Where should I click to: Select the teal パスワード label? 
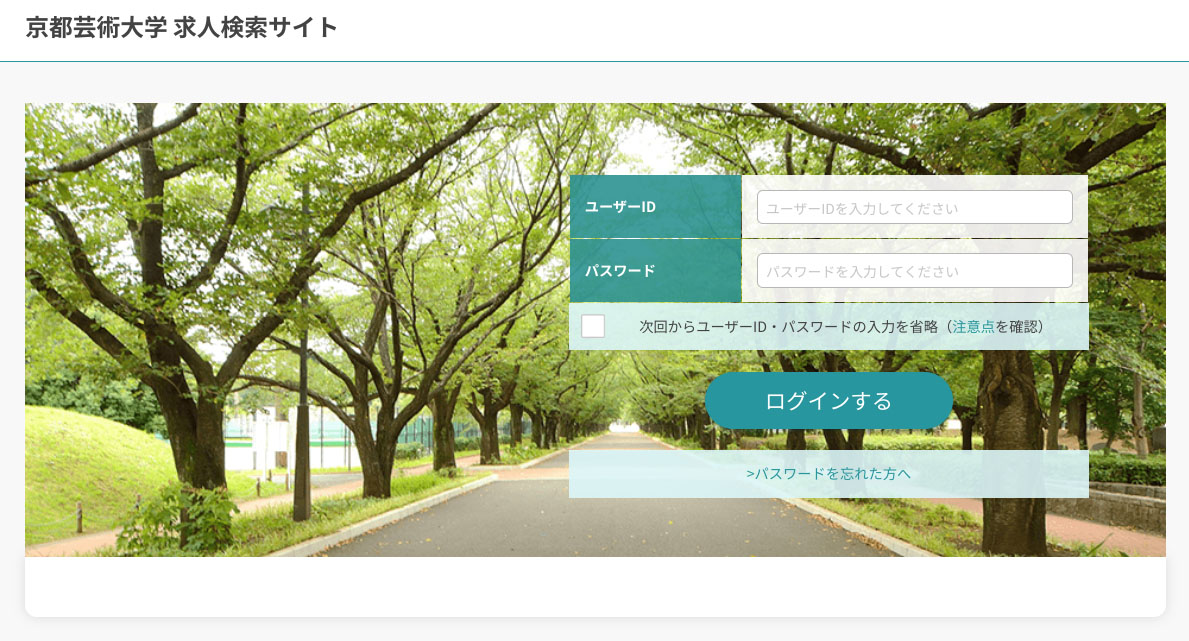[655, 270]
